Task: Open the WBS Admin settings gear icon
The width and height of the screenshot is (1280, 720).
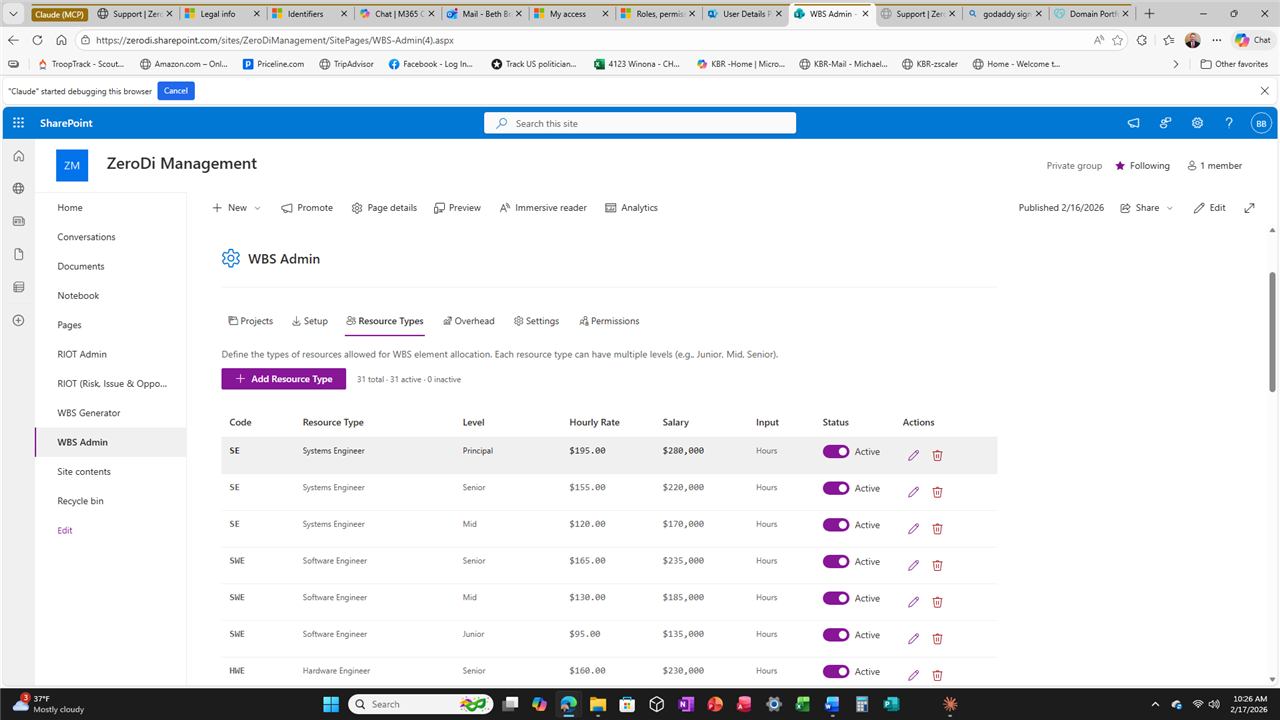Action: [231, 258]
